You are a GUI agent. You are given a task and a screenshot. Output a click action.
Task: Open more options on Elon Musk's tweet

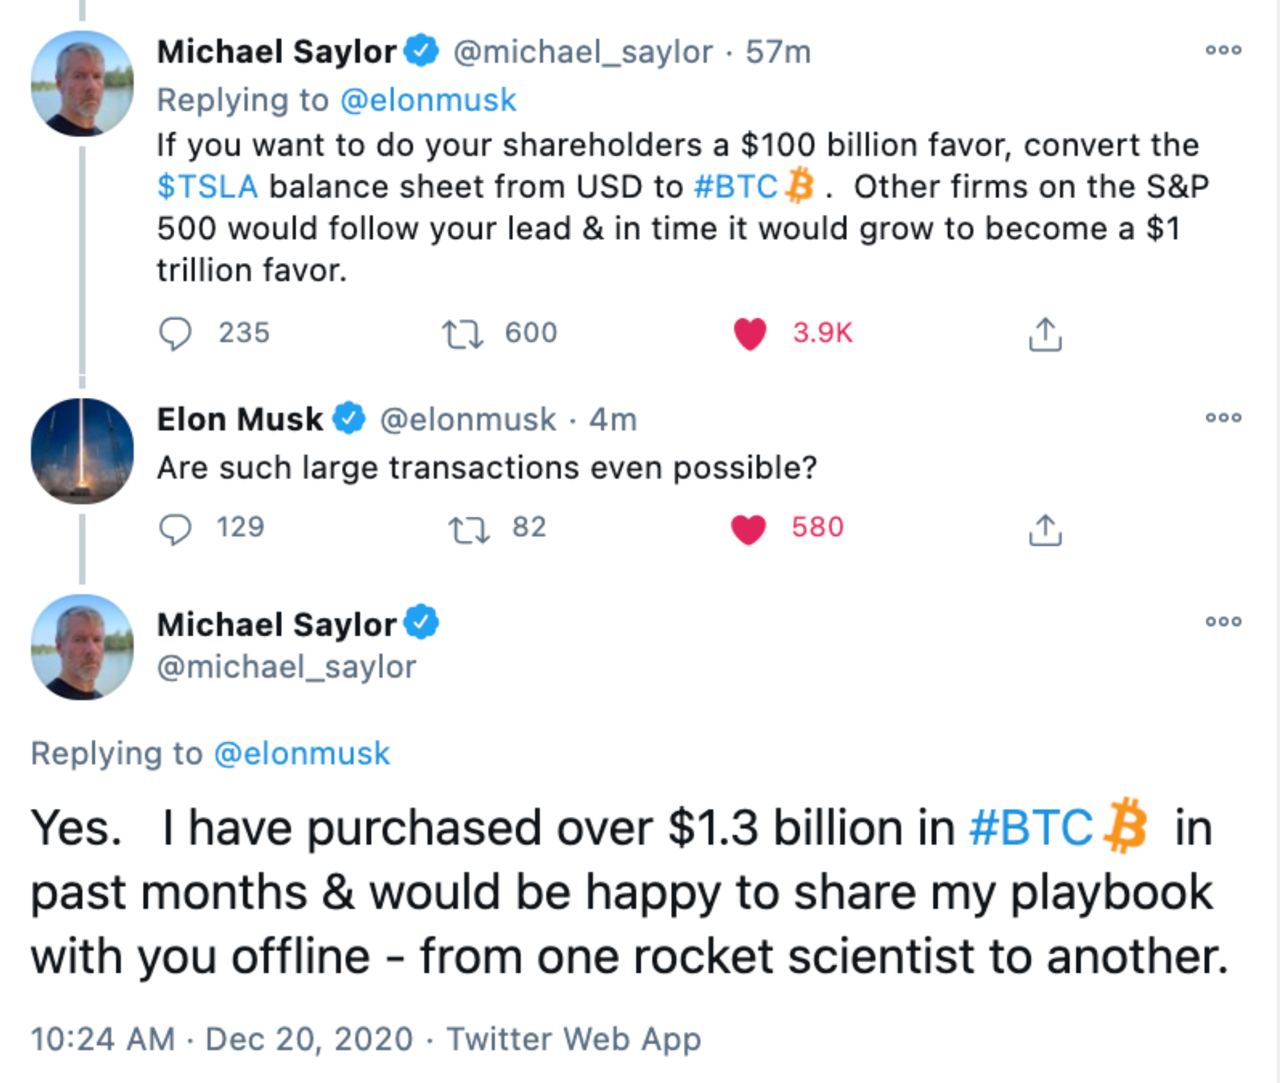tap(1224, 417)
